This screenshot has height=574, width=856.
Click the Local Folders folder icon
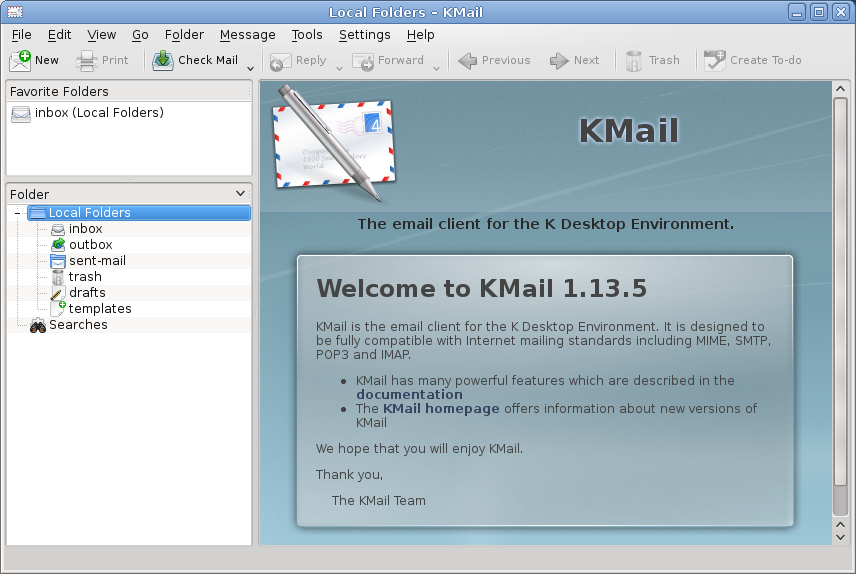[38, 213]
